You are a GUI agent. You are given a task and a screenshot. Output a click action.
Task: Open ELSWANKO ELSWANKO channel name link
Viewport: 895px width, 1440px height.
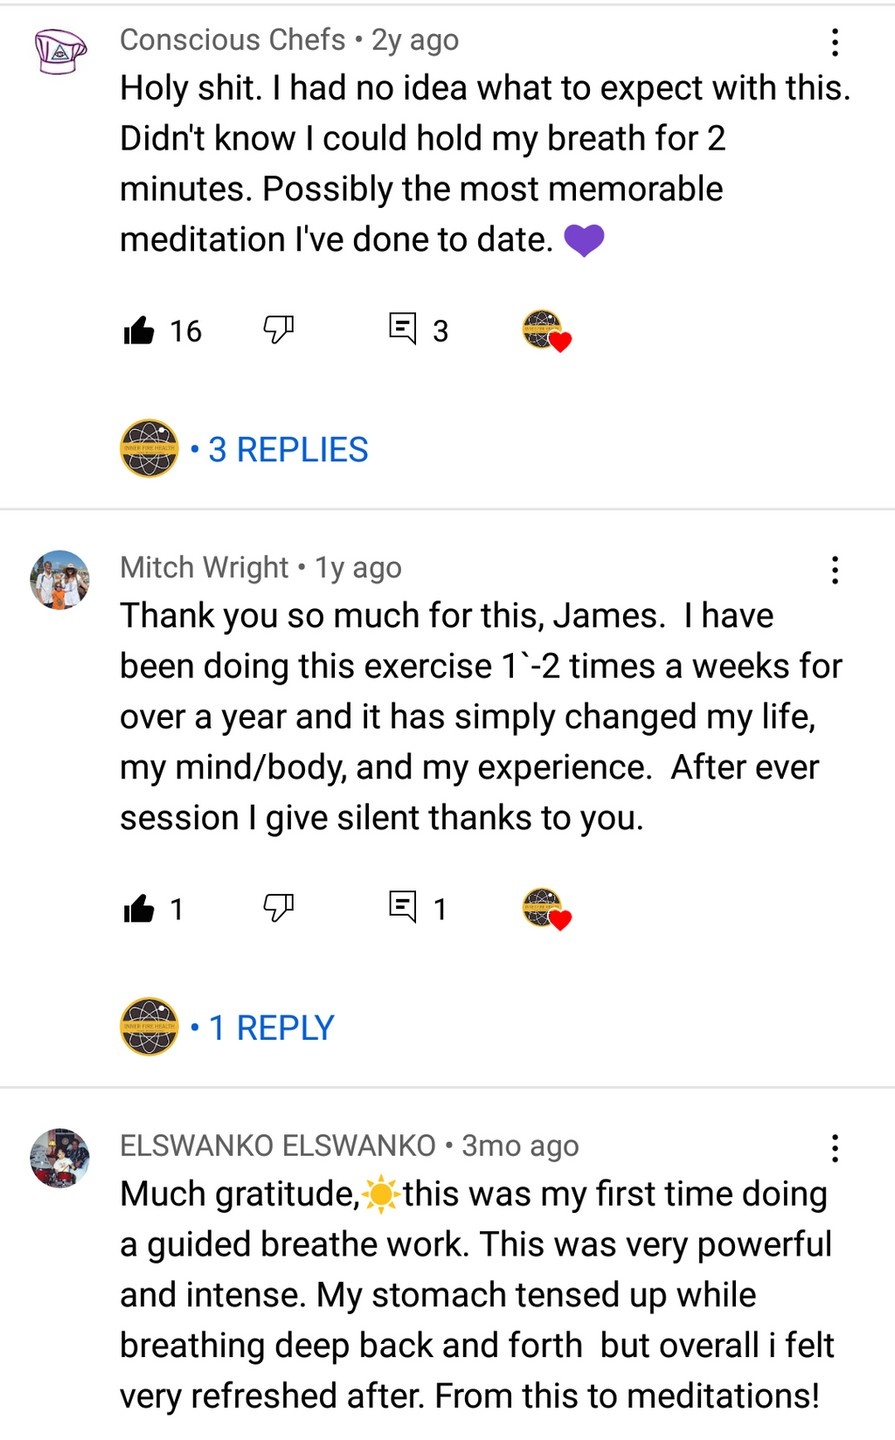coord(278,1146)
